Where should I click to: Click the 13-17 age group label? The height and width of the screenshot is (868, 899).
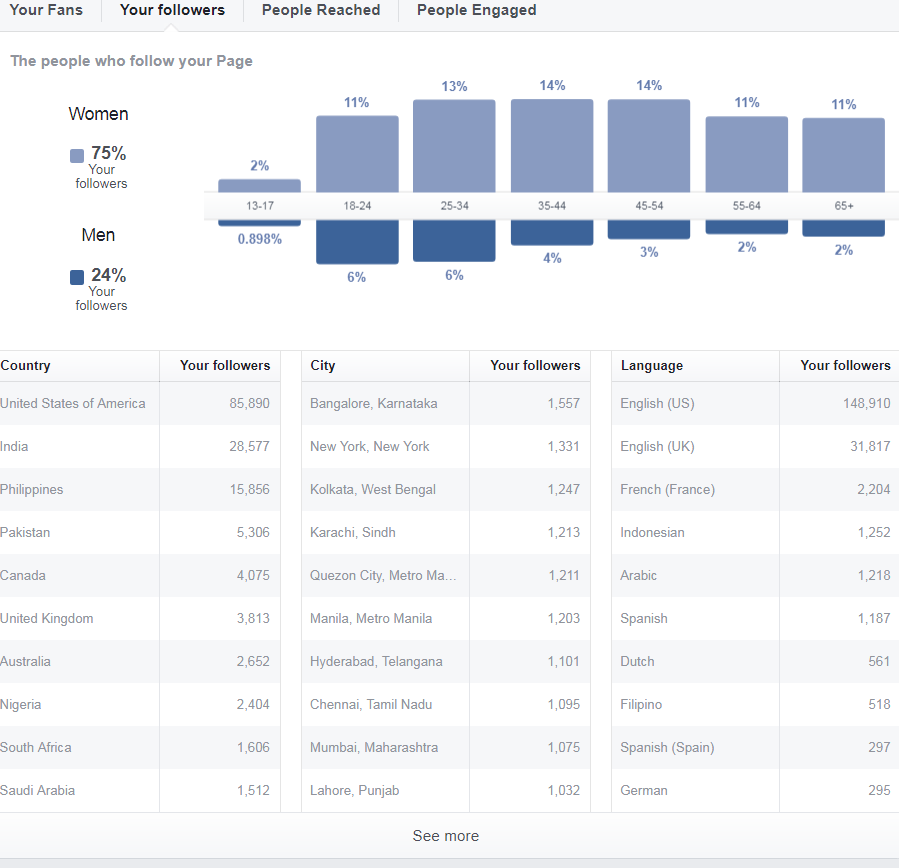pyautogui.click(x=260, y=206)
